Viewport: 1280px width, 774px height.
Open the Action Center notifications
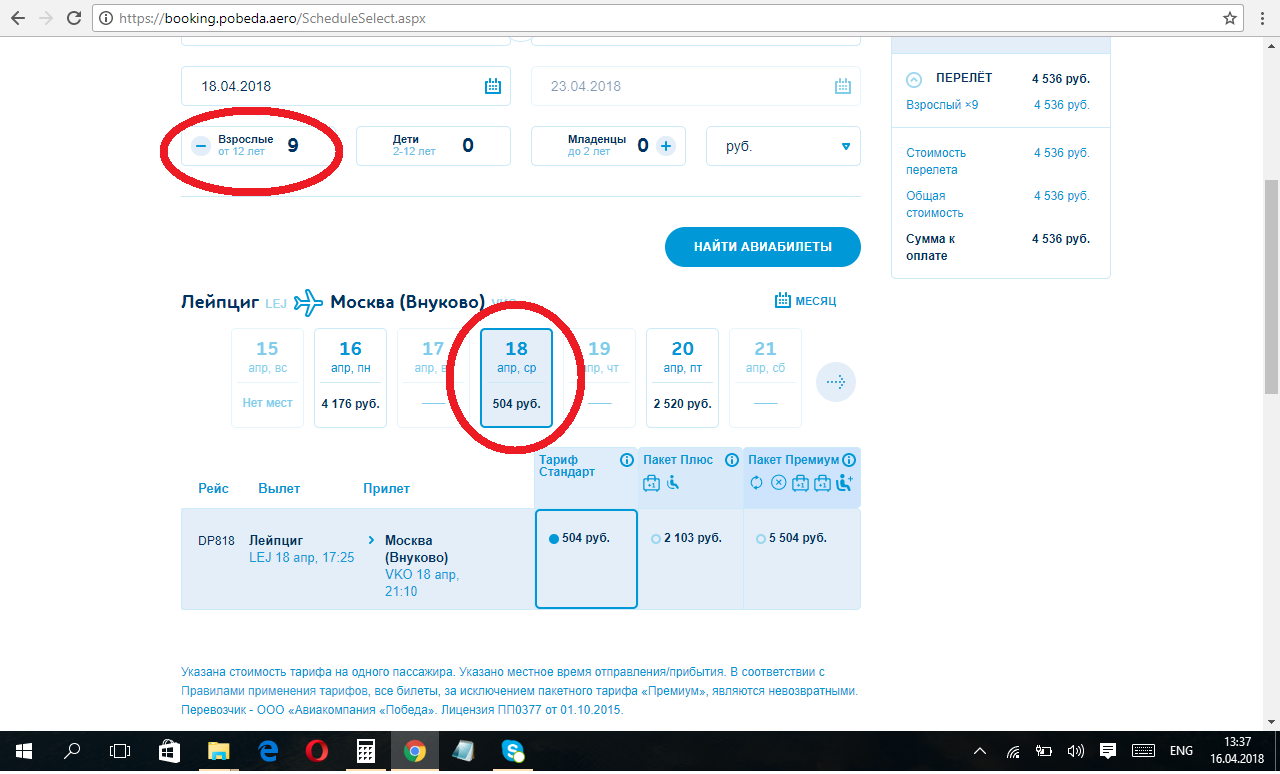1108,751
